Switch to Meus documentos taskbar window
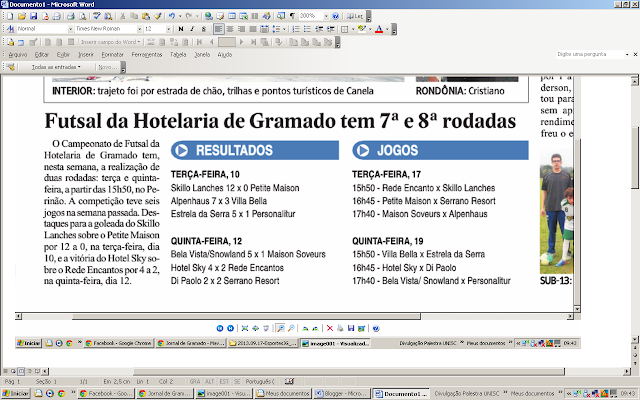Viewport: 640px width, 400px height. [x=283, y=393]
